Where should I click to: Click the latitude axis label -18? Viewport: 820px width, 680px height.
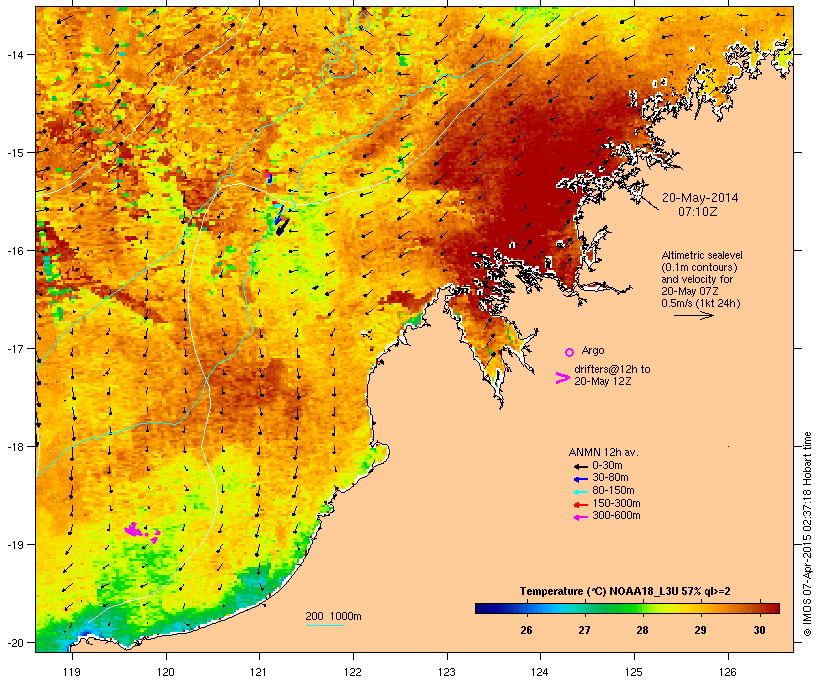click(15, 447)
